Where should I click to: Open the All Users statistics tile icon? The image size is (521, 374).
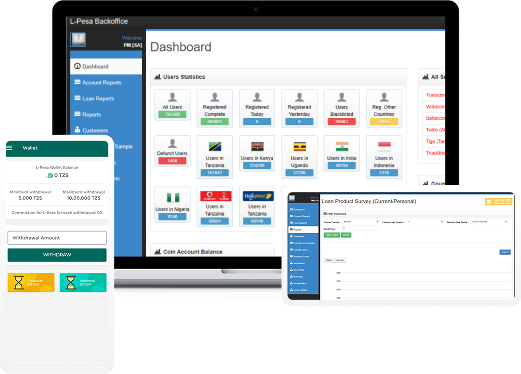click(172, 97)
